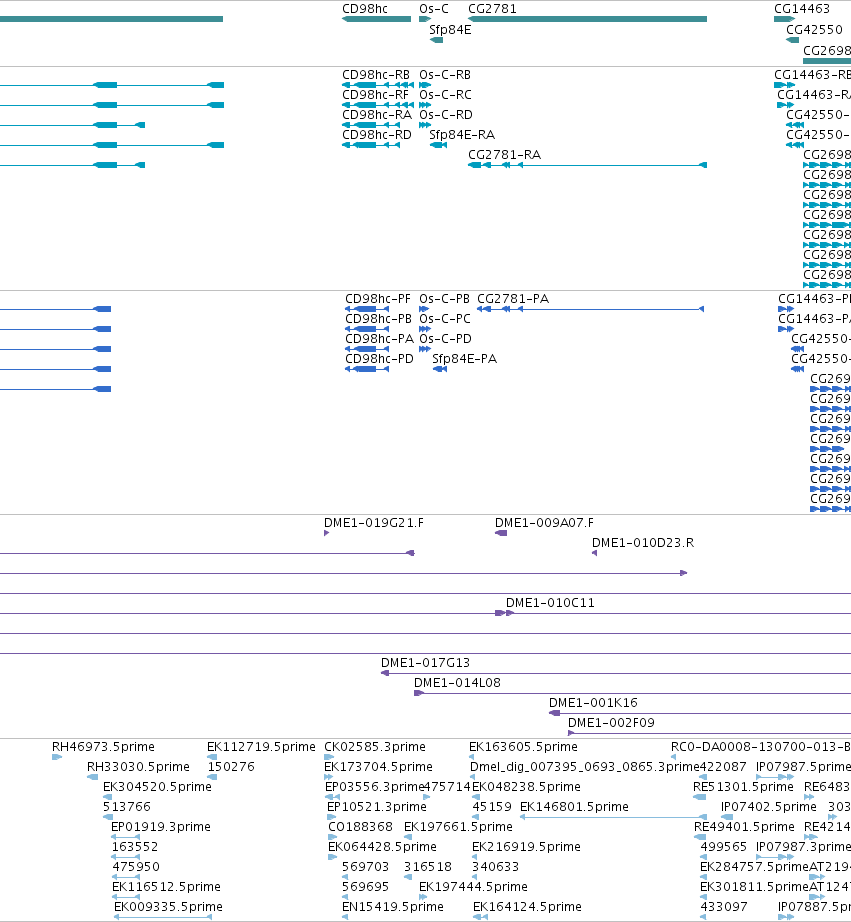Click EST entry 163552
851x922 pixels.
click(x=135, y=847)
